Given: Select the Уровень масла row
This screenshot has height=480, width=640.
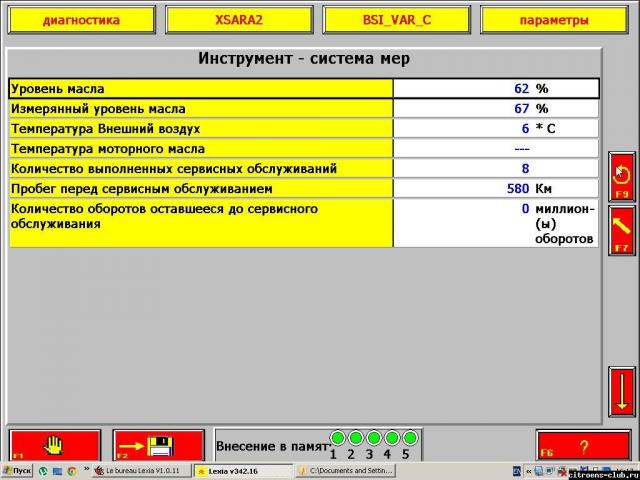Looking at the screenshot, I should (x=304, y=89).
